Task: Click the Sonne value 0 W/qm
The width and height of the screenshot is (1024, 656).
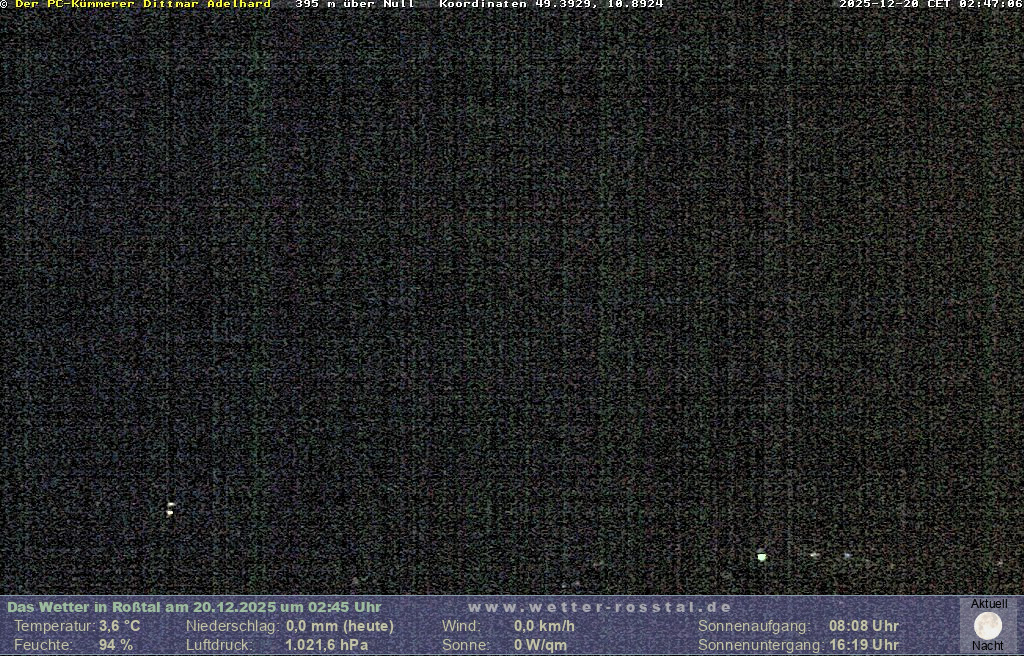Action: (x=540, y=645)
